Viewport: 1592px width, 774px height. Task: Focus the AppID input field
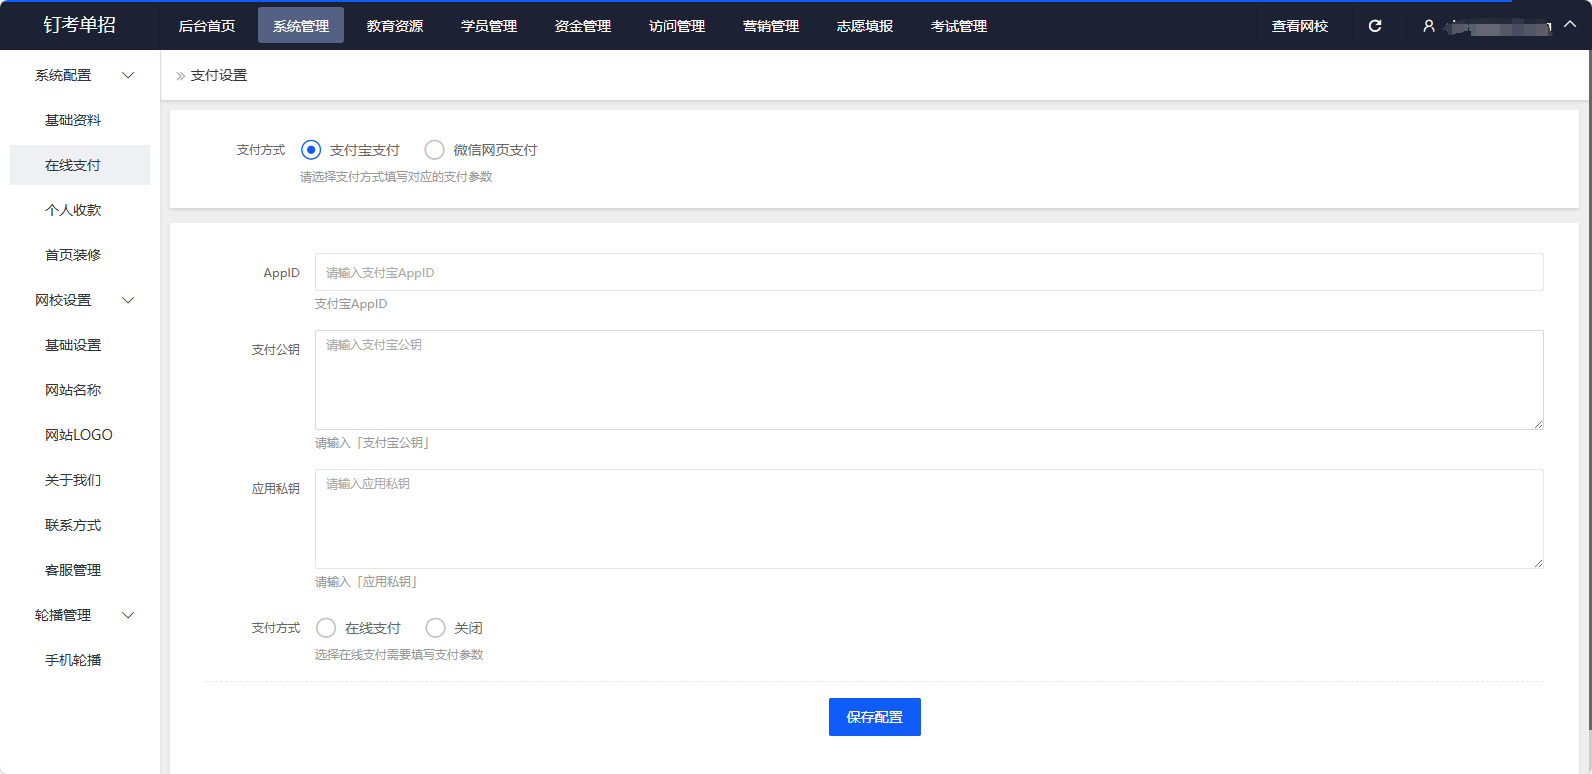click(x=929, y=272)
